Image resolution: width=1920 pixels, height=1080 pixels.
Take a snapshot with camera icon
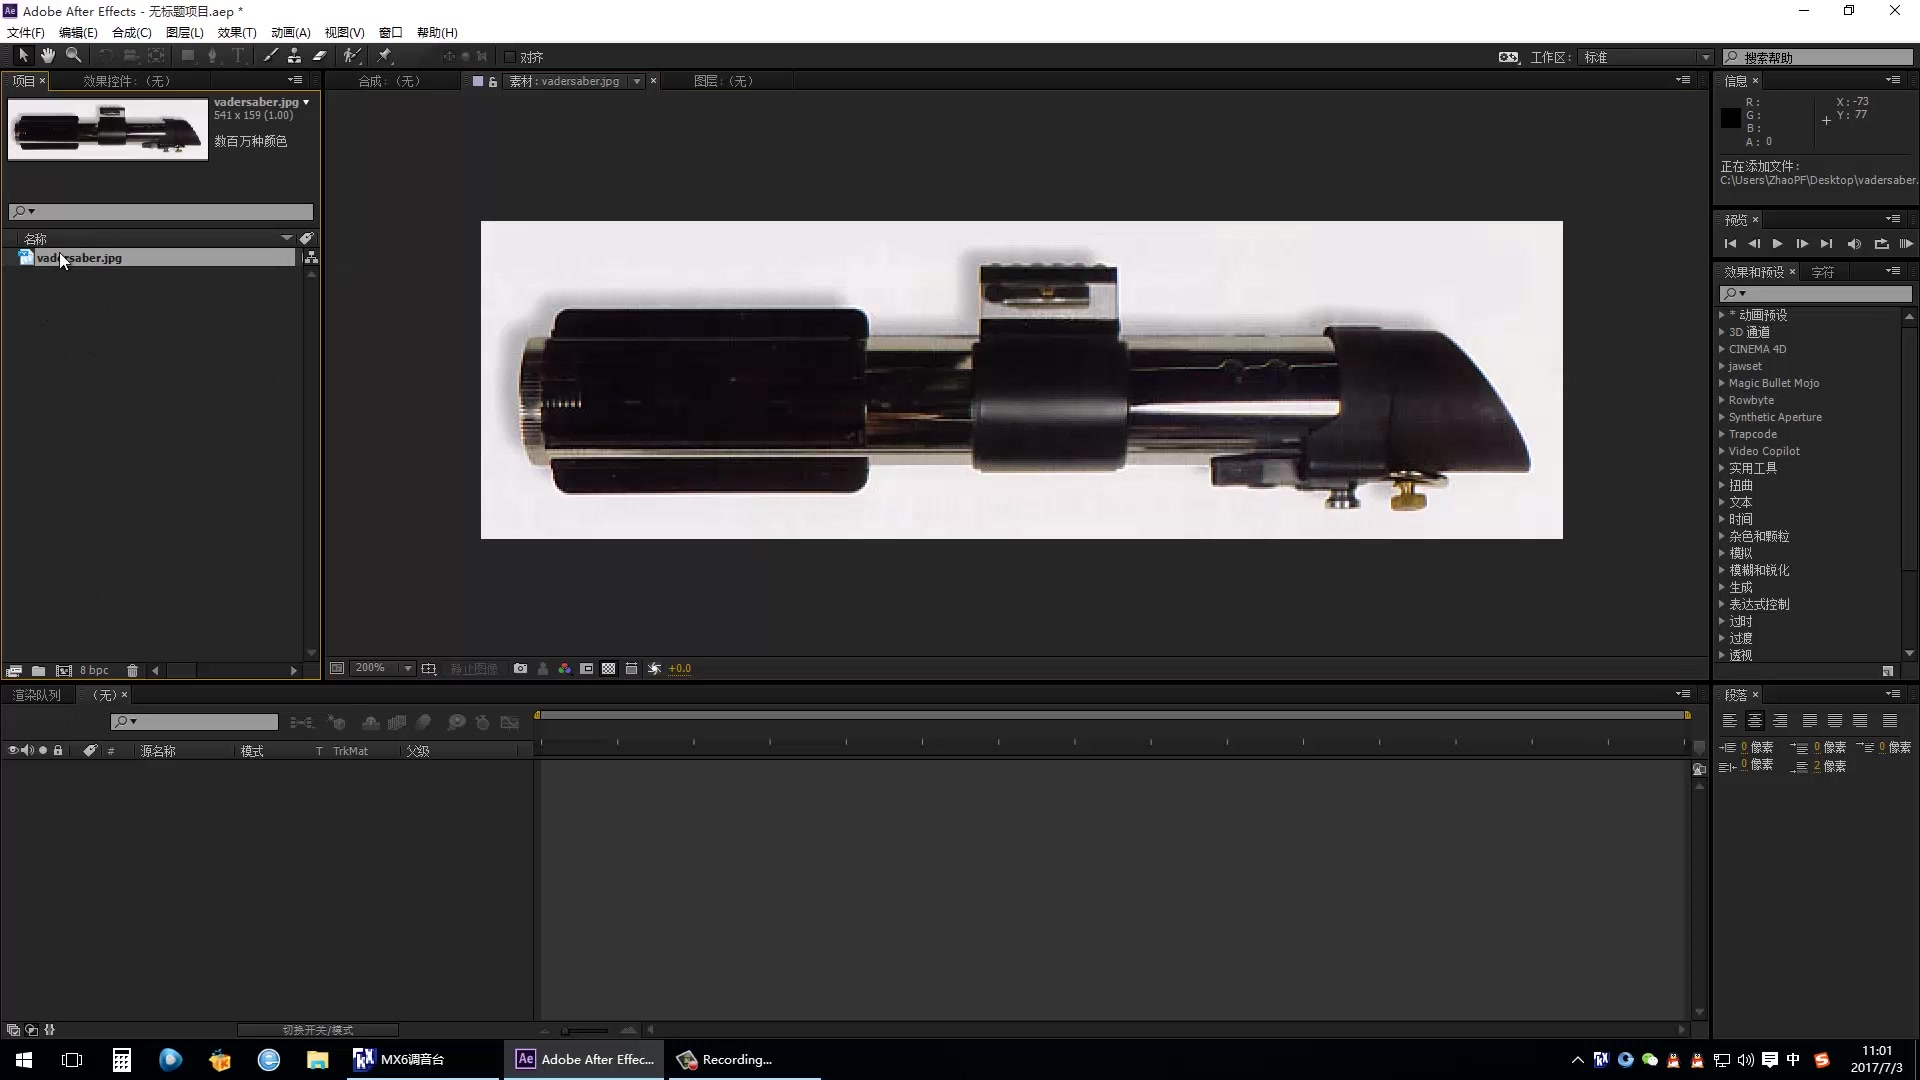[x=520, y=668]
